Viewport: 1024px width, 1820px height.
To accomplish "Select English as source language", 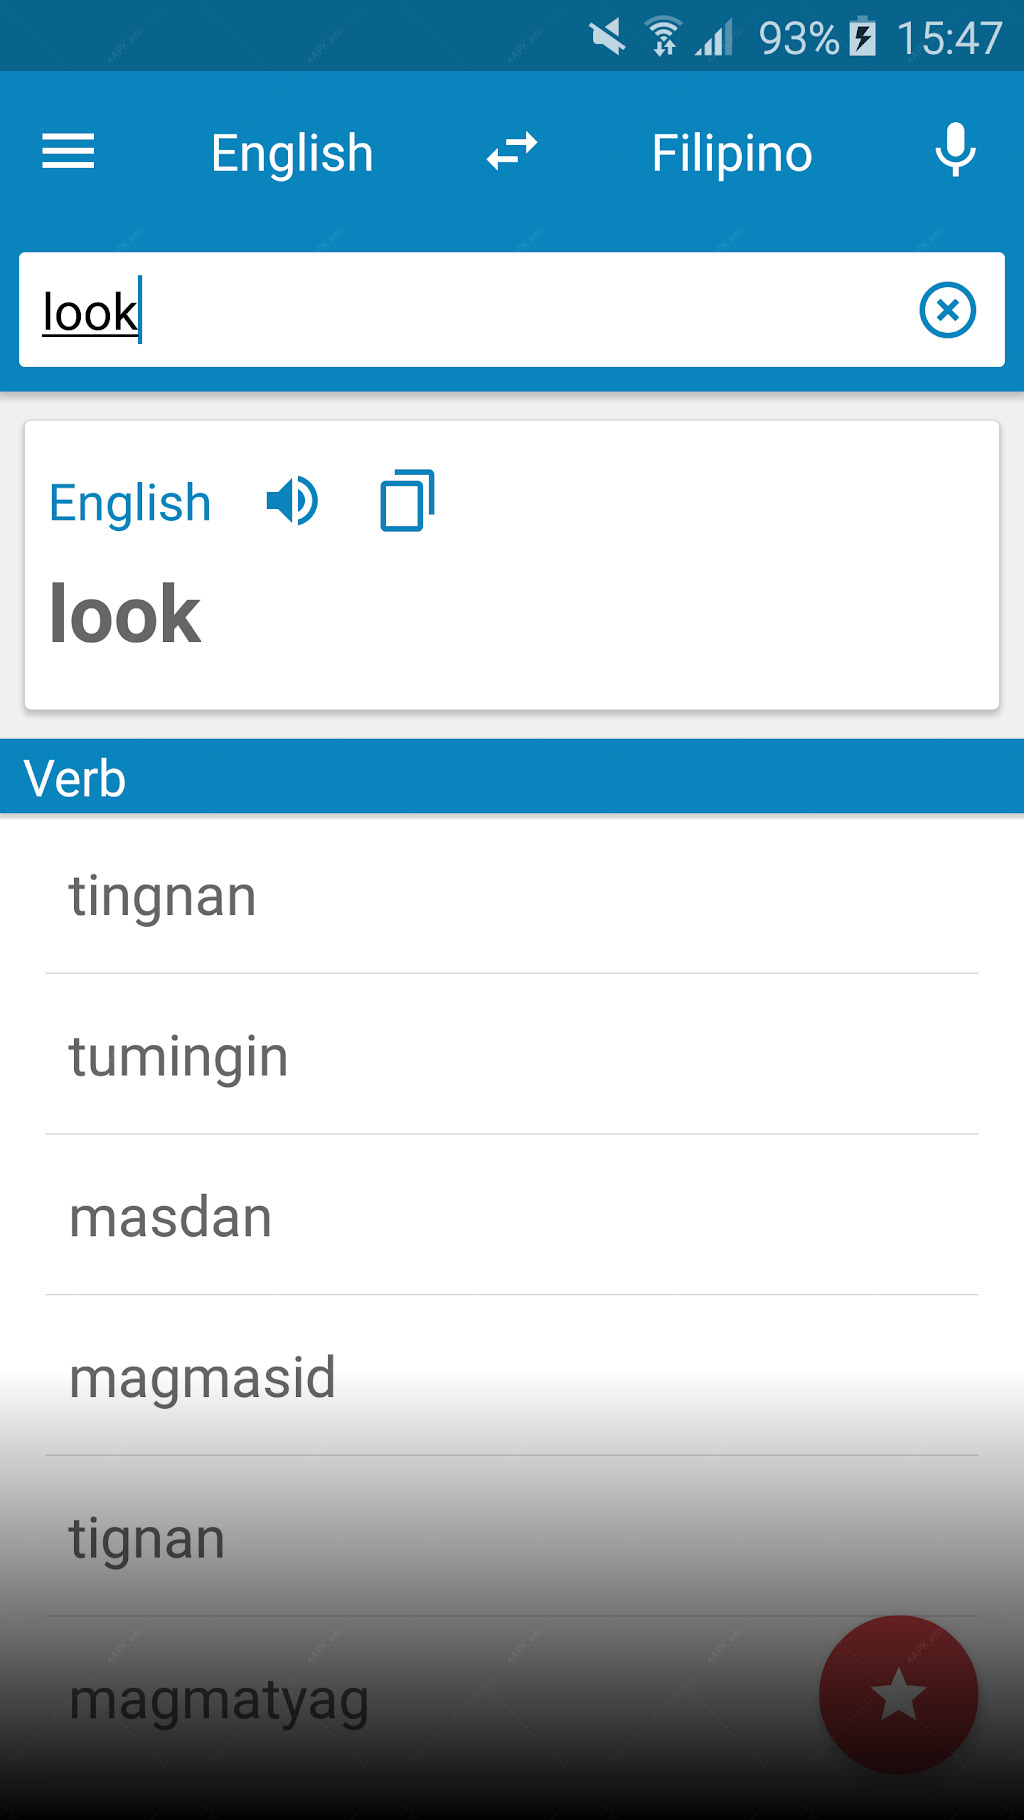I will coord(292,153).
